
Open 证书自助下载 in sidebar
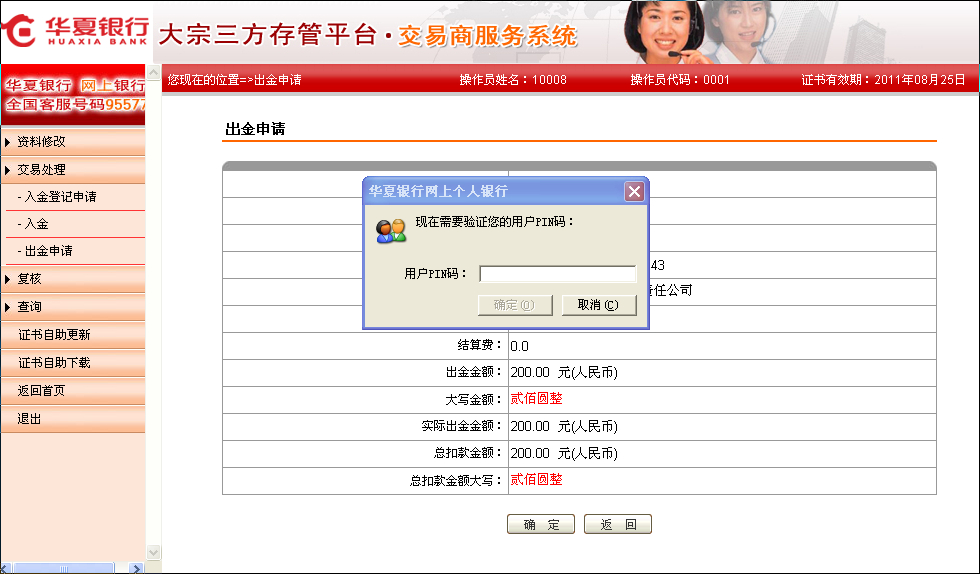[x=54, y=363]
